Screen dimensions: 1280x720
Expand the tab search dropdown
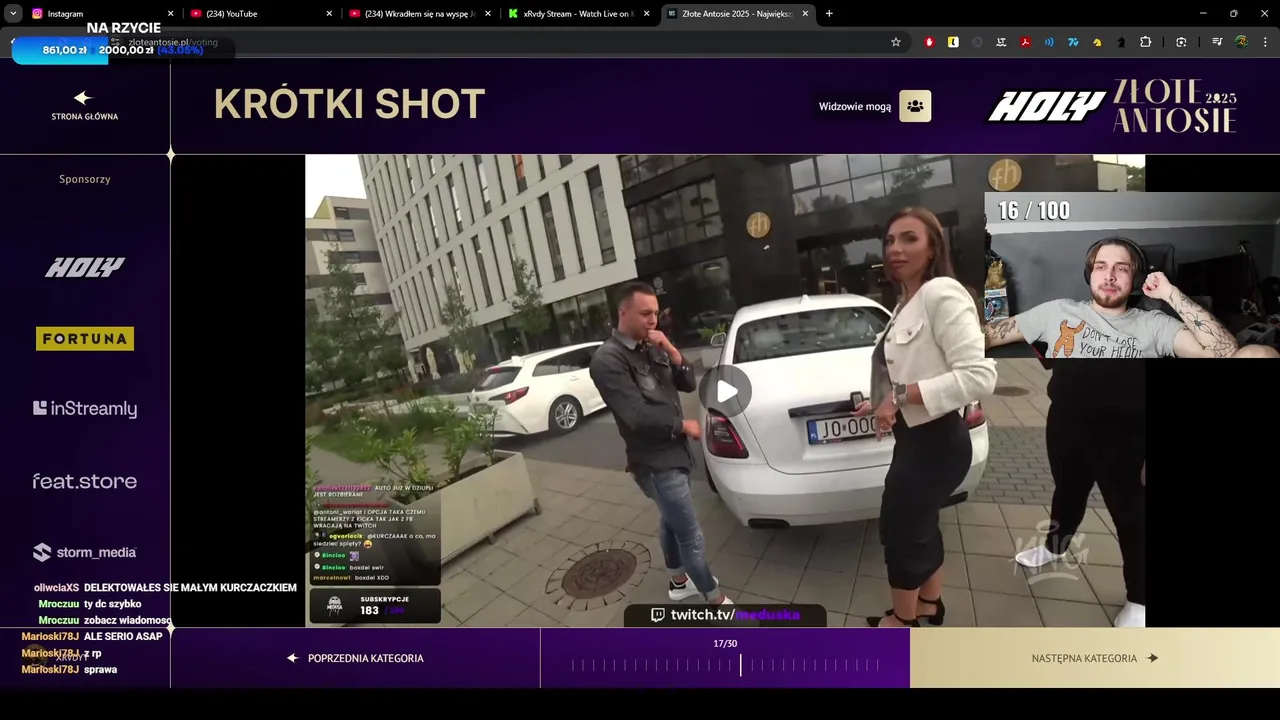click(x=13, y=13)
